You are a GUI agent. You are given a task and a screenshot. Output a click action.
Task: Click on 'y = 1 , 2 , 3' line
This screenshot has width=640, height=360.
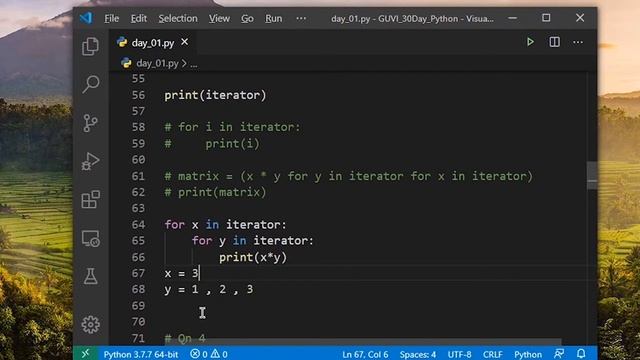point(209,289)
